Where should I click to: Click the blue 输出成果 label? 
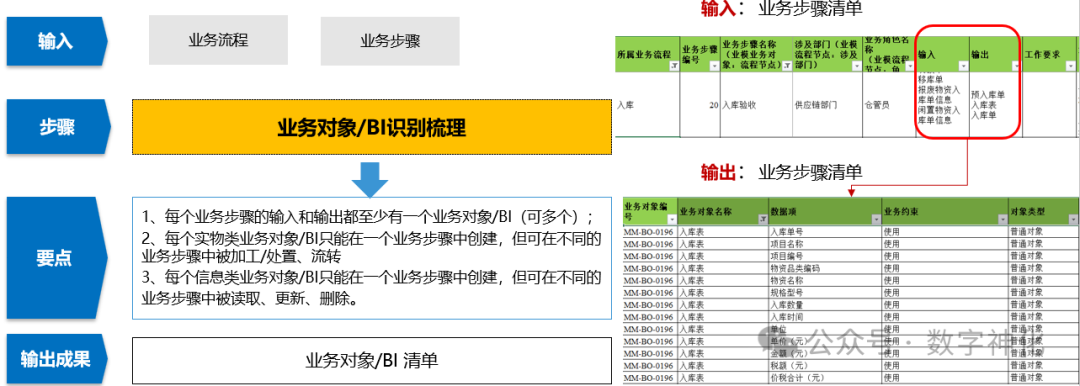click(x=56, y=360)
